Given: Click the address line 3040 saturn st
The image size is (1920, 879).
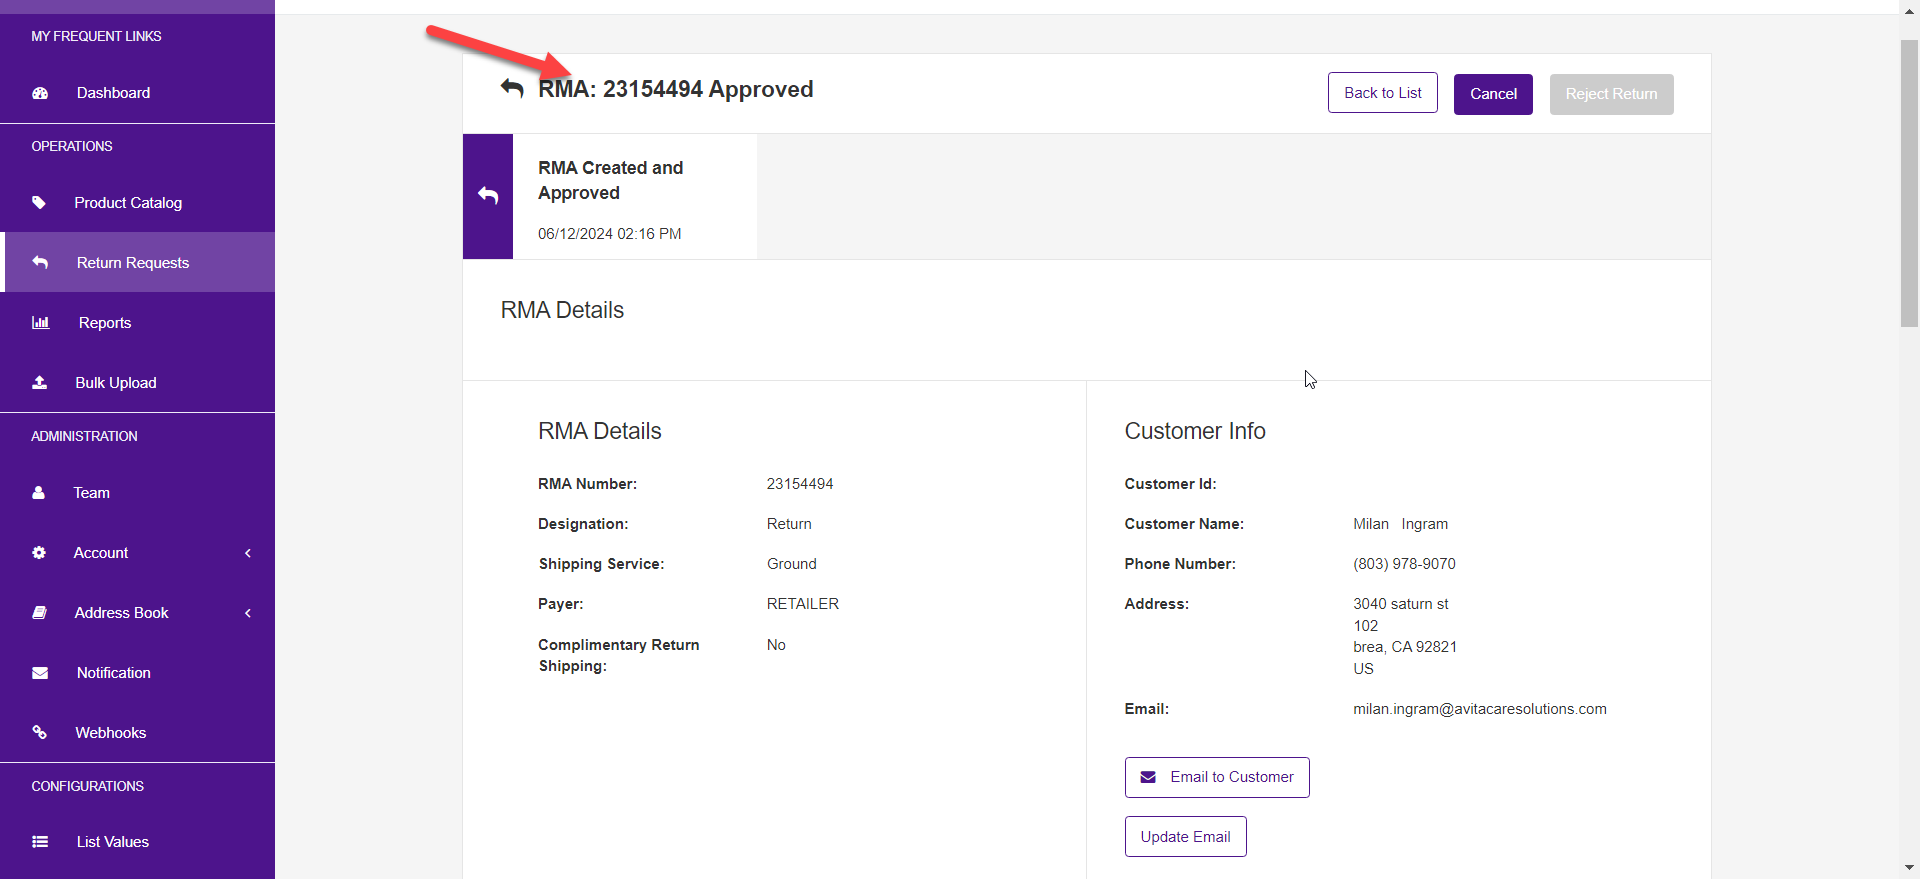Looking at the screenshot, I should point(1401,604).
